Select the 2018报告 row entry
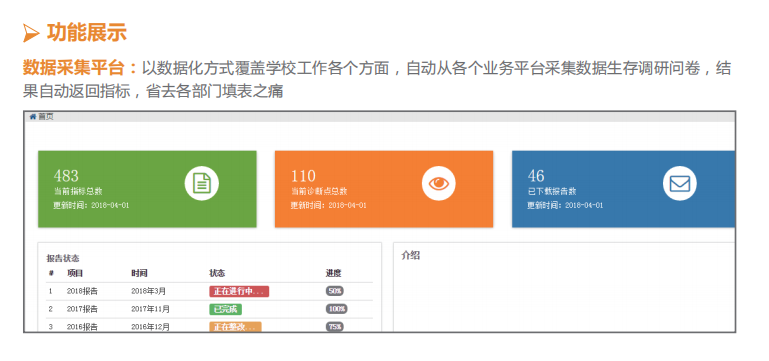The height and width of the screenshot is (361, 769). [x=82, y=291]
